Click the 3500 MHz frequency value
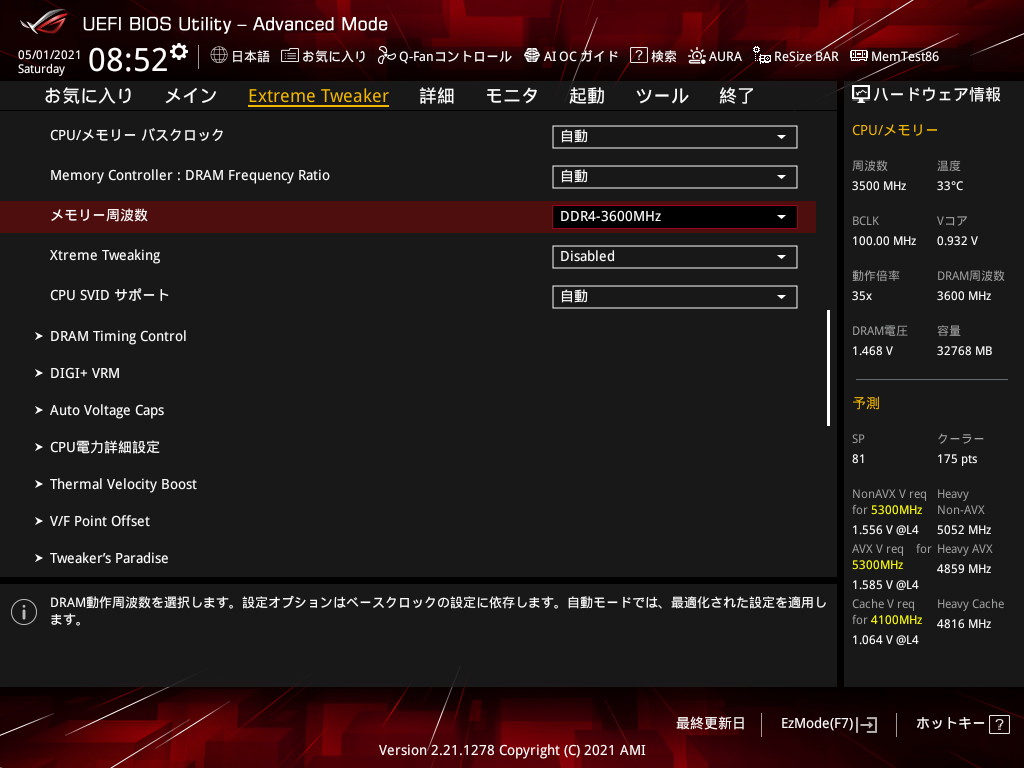 pyautogui.click(x=879, y=186)
